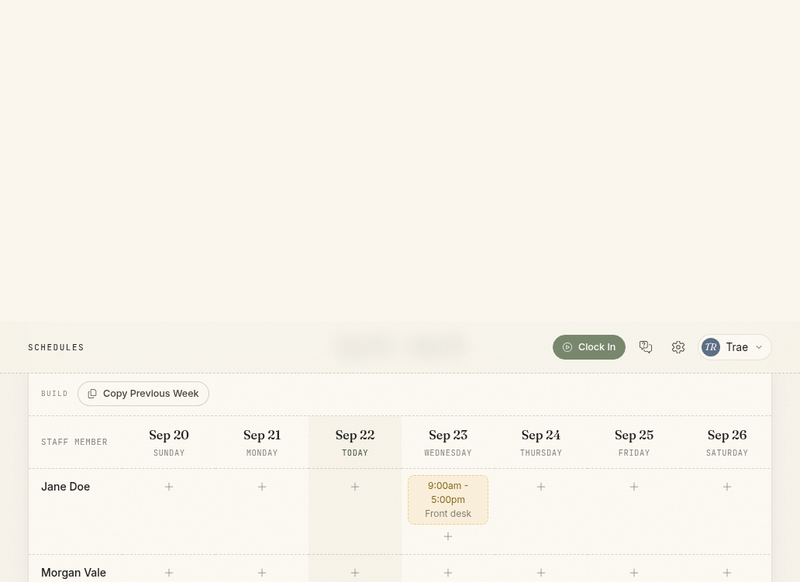Add shift for Jane Doe on Sep 22
The width and height of the screenshot is (800, 582).
(355, 487)
